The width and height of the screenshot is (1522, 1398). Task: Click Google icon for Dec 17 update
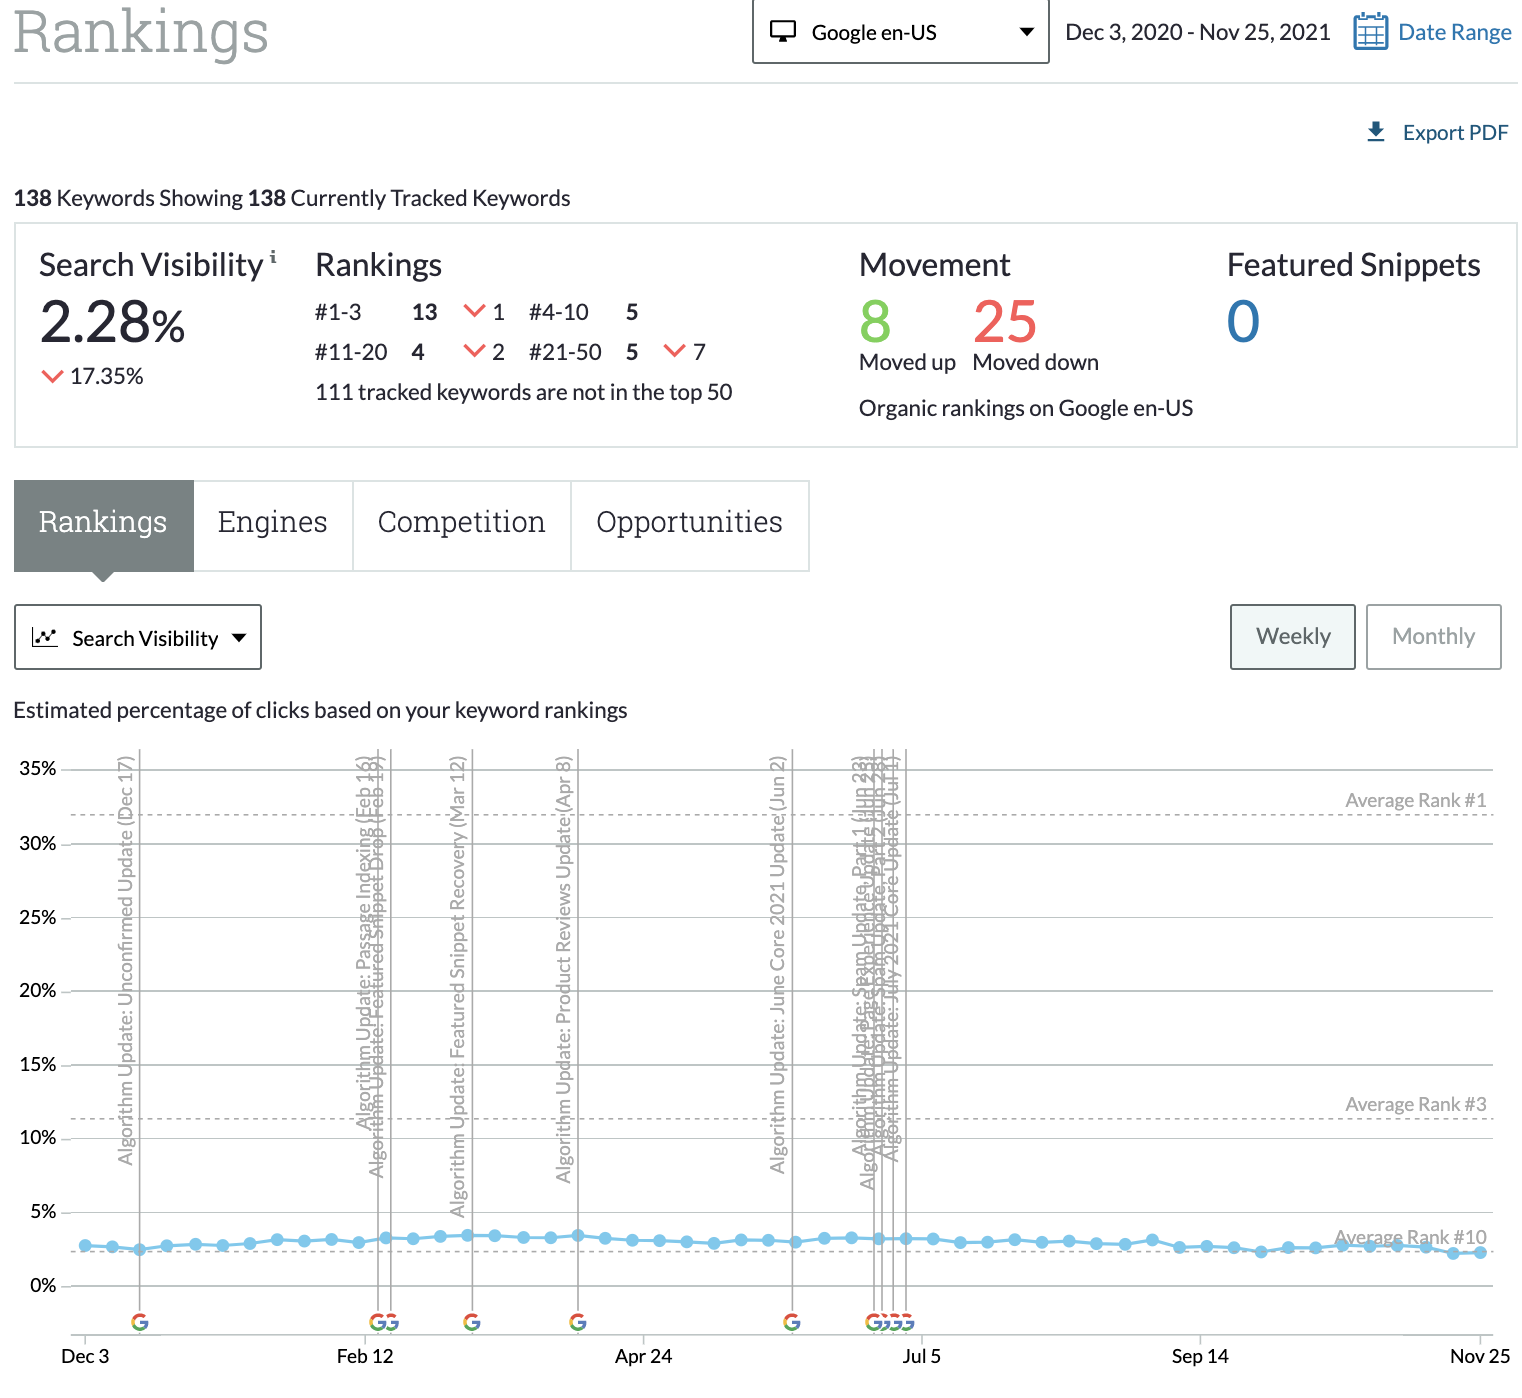click(x=140, y=1322)
